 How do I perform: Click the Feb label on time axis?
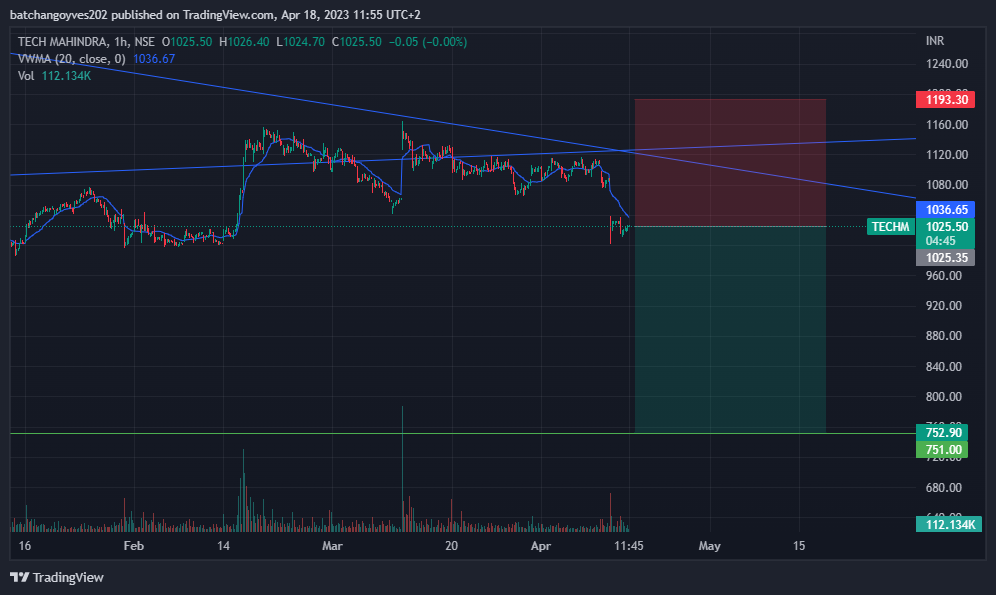click(133, 546)
